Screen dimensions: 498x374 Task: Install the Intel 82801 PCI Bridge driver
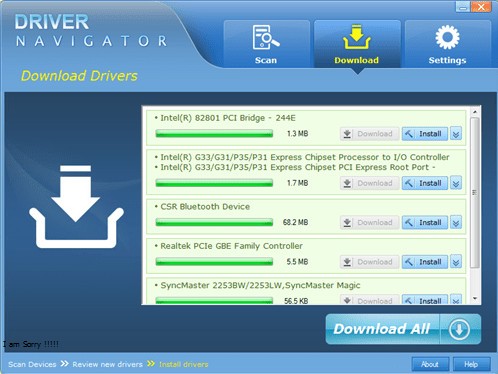pyautogui.click(x=425, y=134)
